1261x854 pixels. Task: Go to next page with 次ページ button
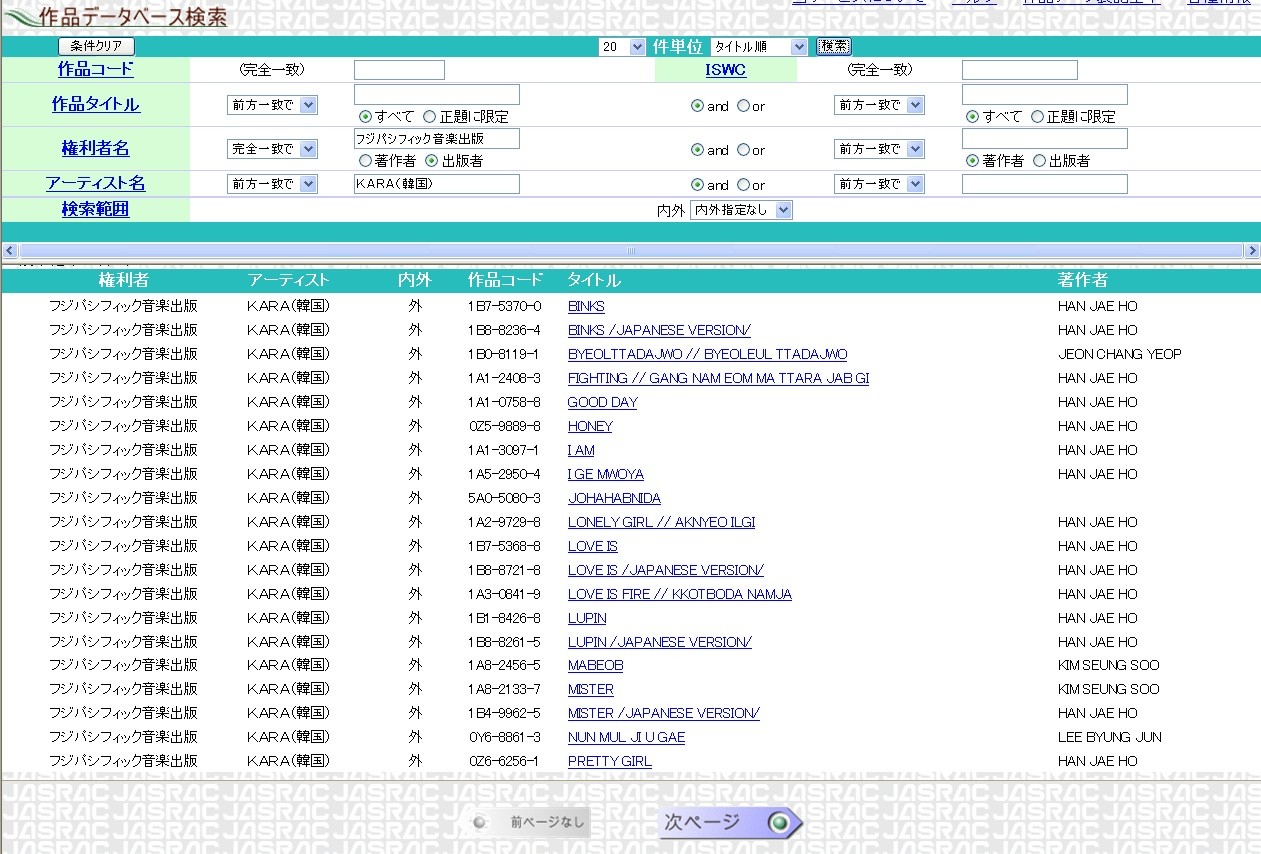[730, 822]
